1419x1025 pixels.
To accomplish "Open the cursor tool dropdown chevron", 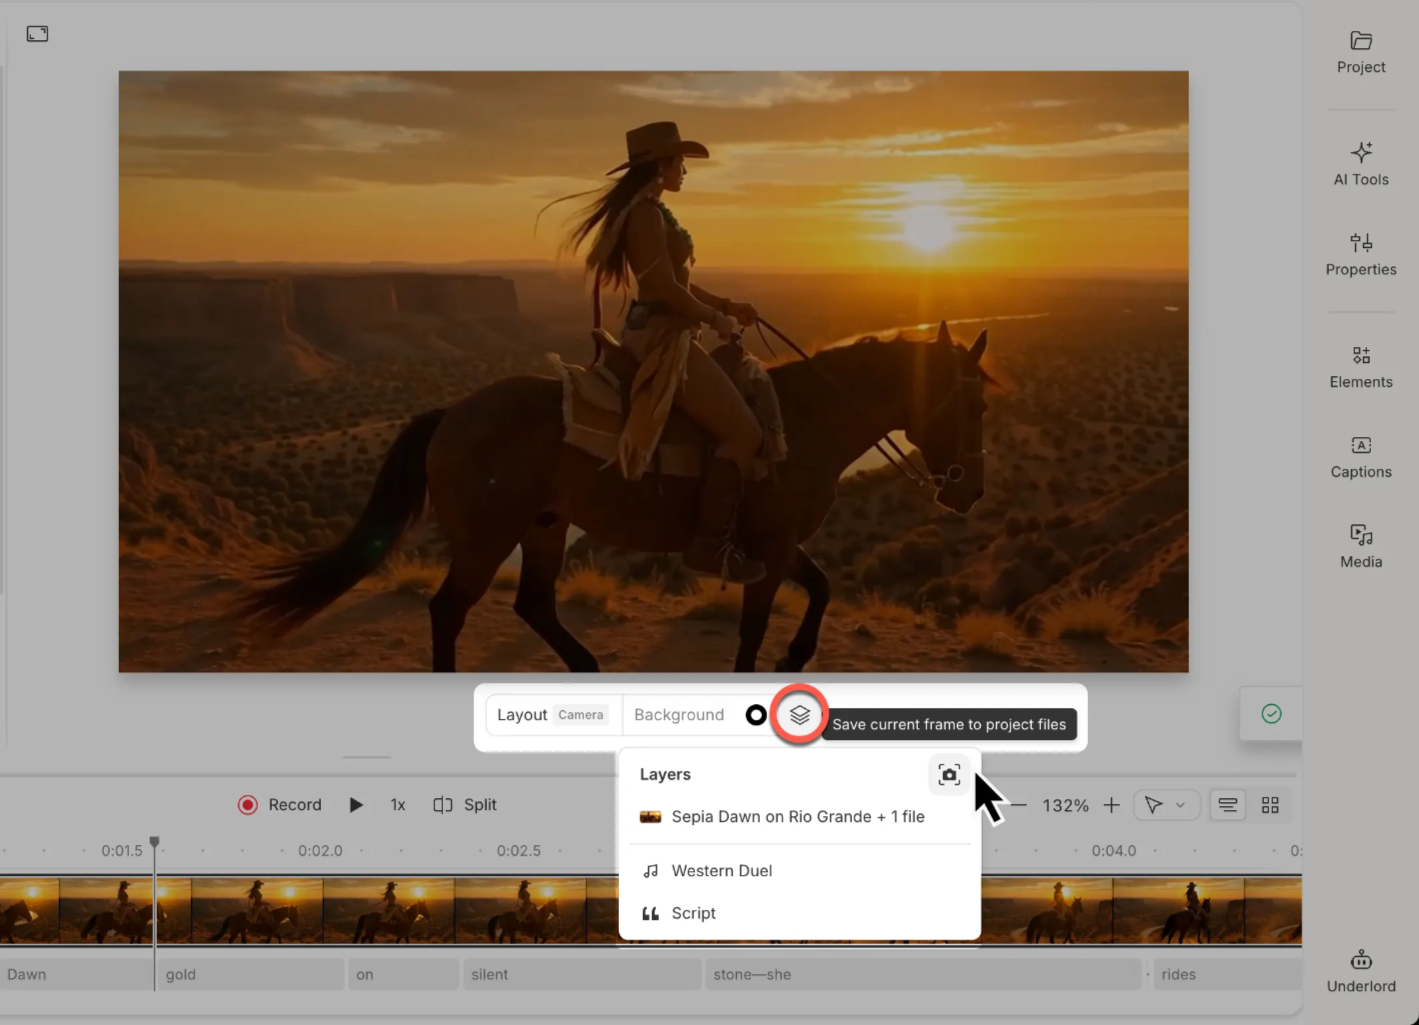I will (1180, 804).
